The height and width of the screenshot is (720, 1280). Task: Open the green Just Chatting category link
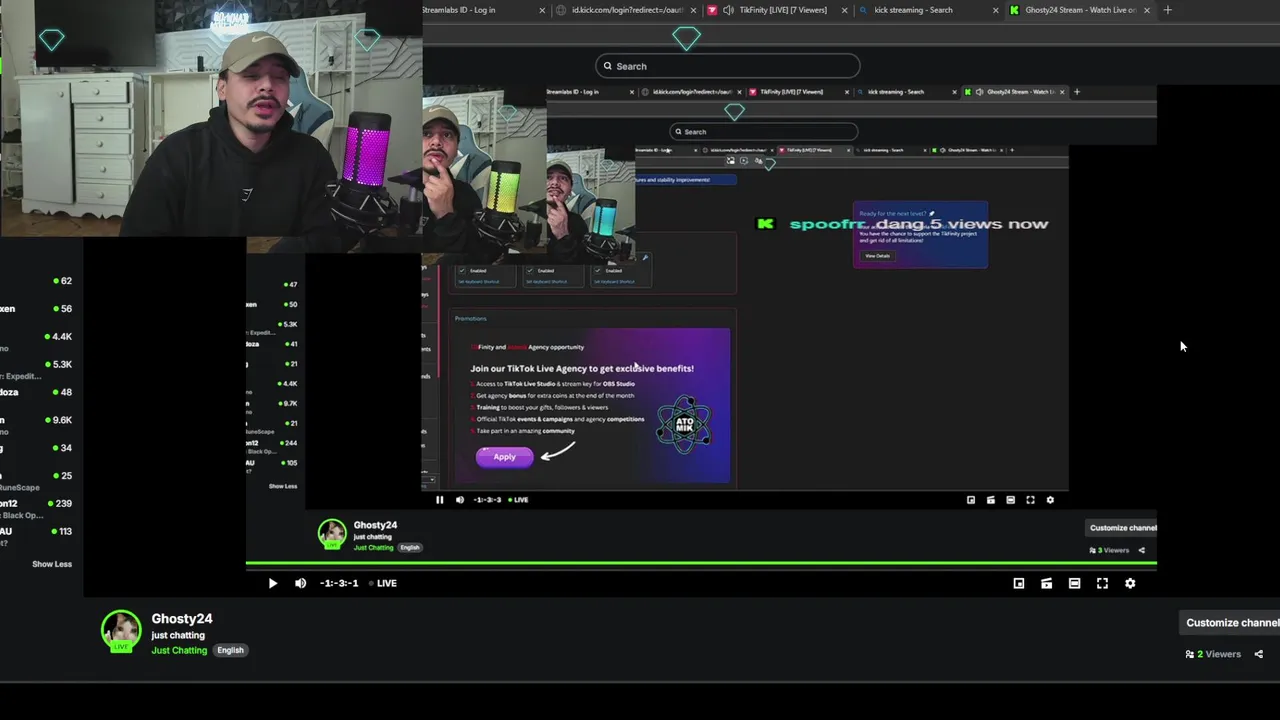[179, 650]
